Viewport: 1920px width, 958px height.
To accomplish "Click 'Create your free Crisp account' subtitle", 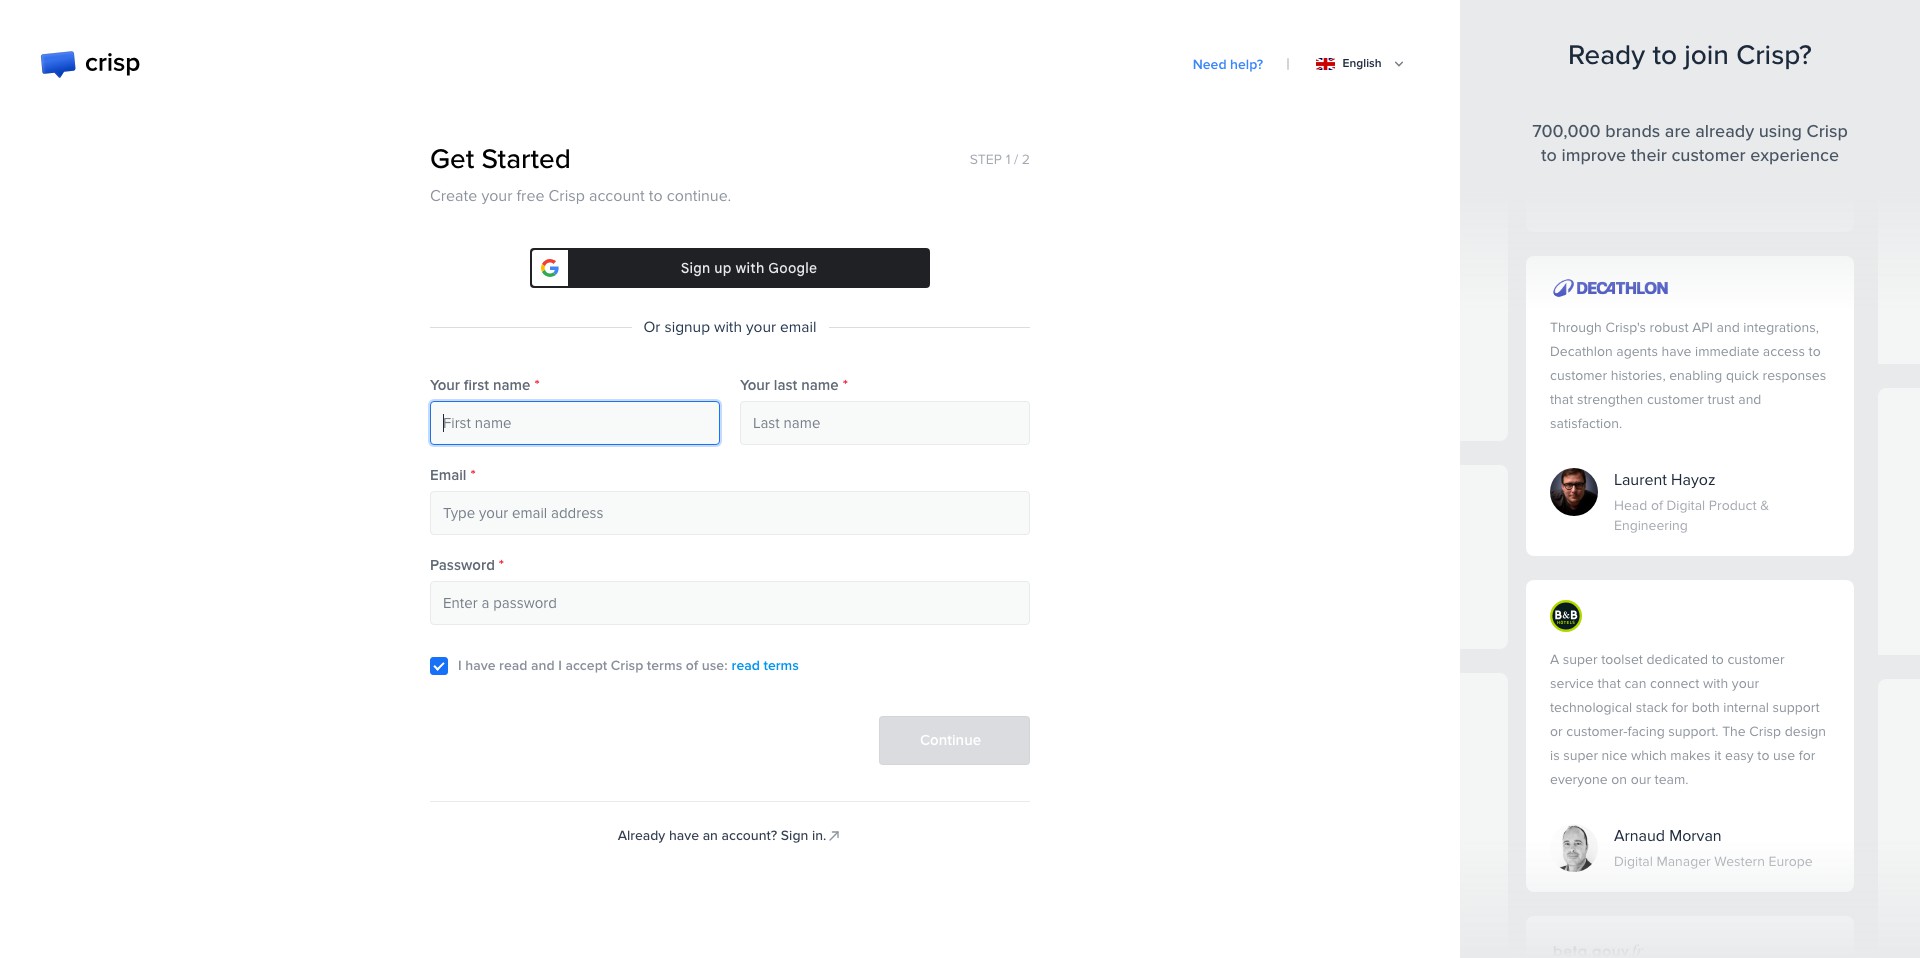I will [580, 196].
